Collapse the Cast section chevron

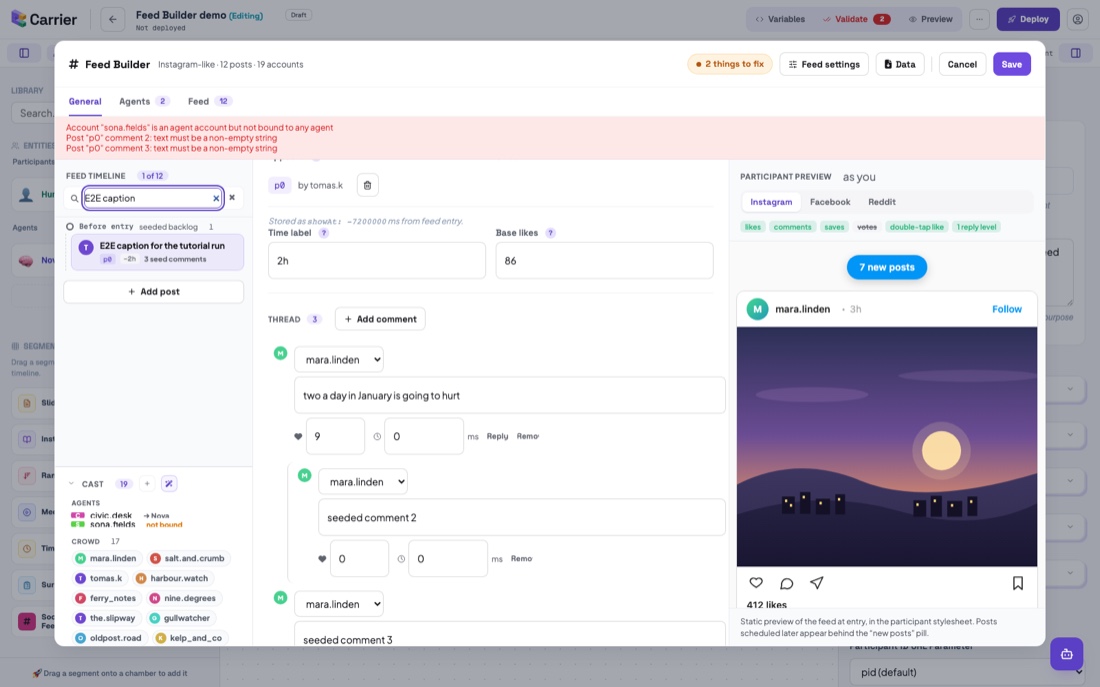[71, 483]
